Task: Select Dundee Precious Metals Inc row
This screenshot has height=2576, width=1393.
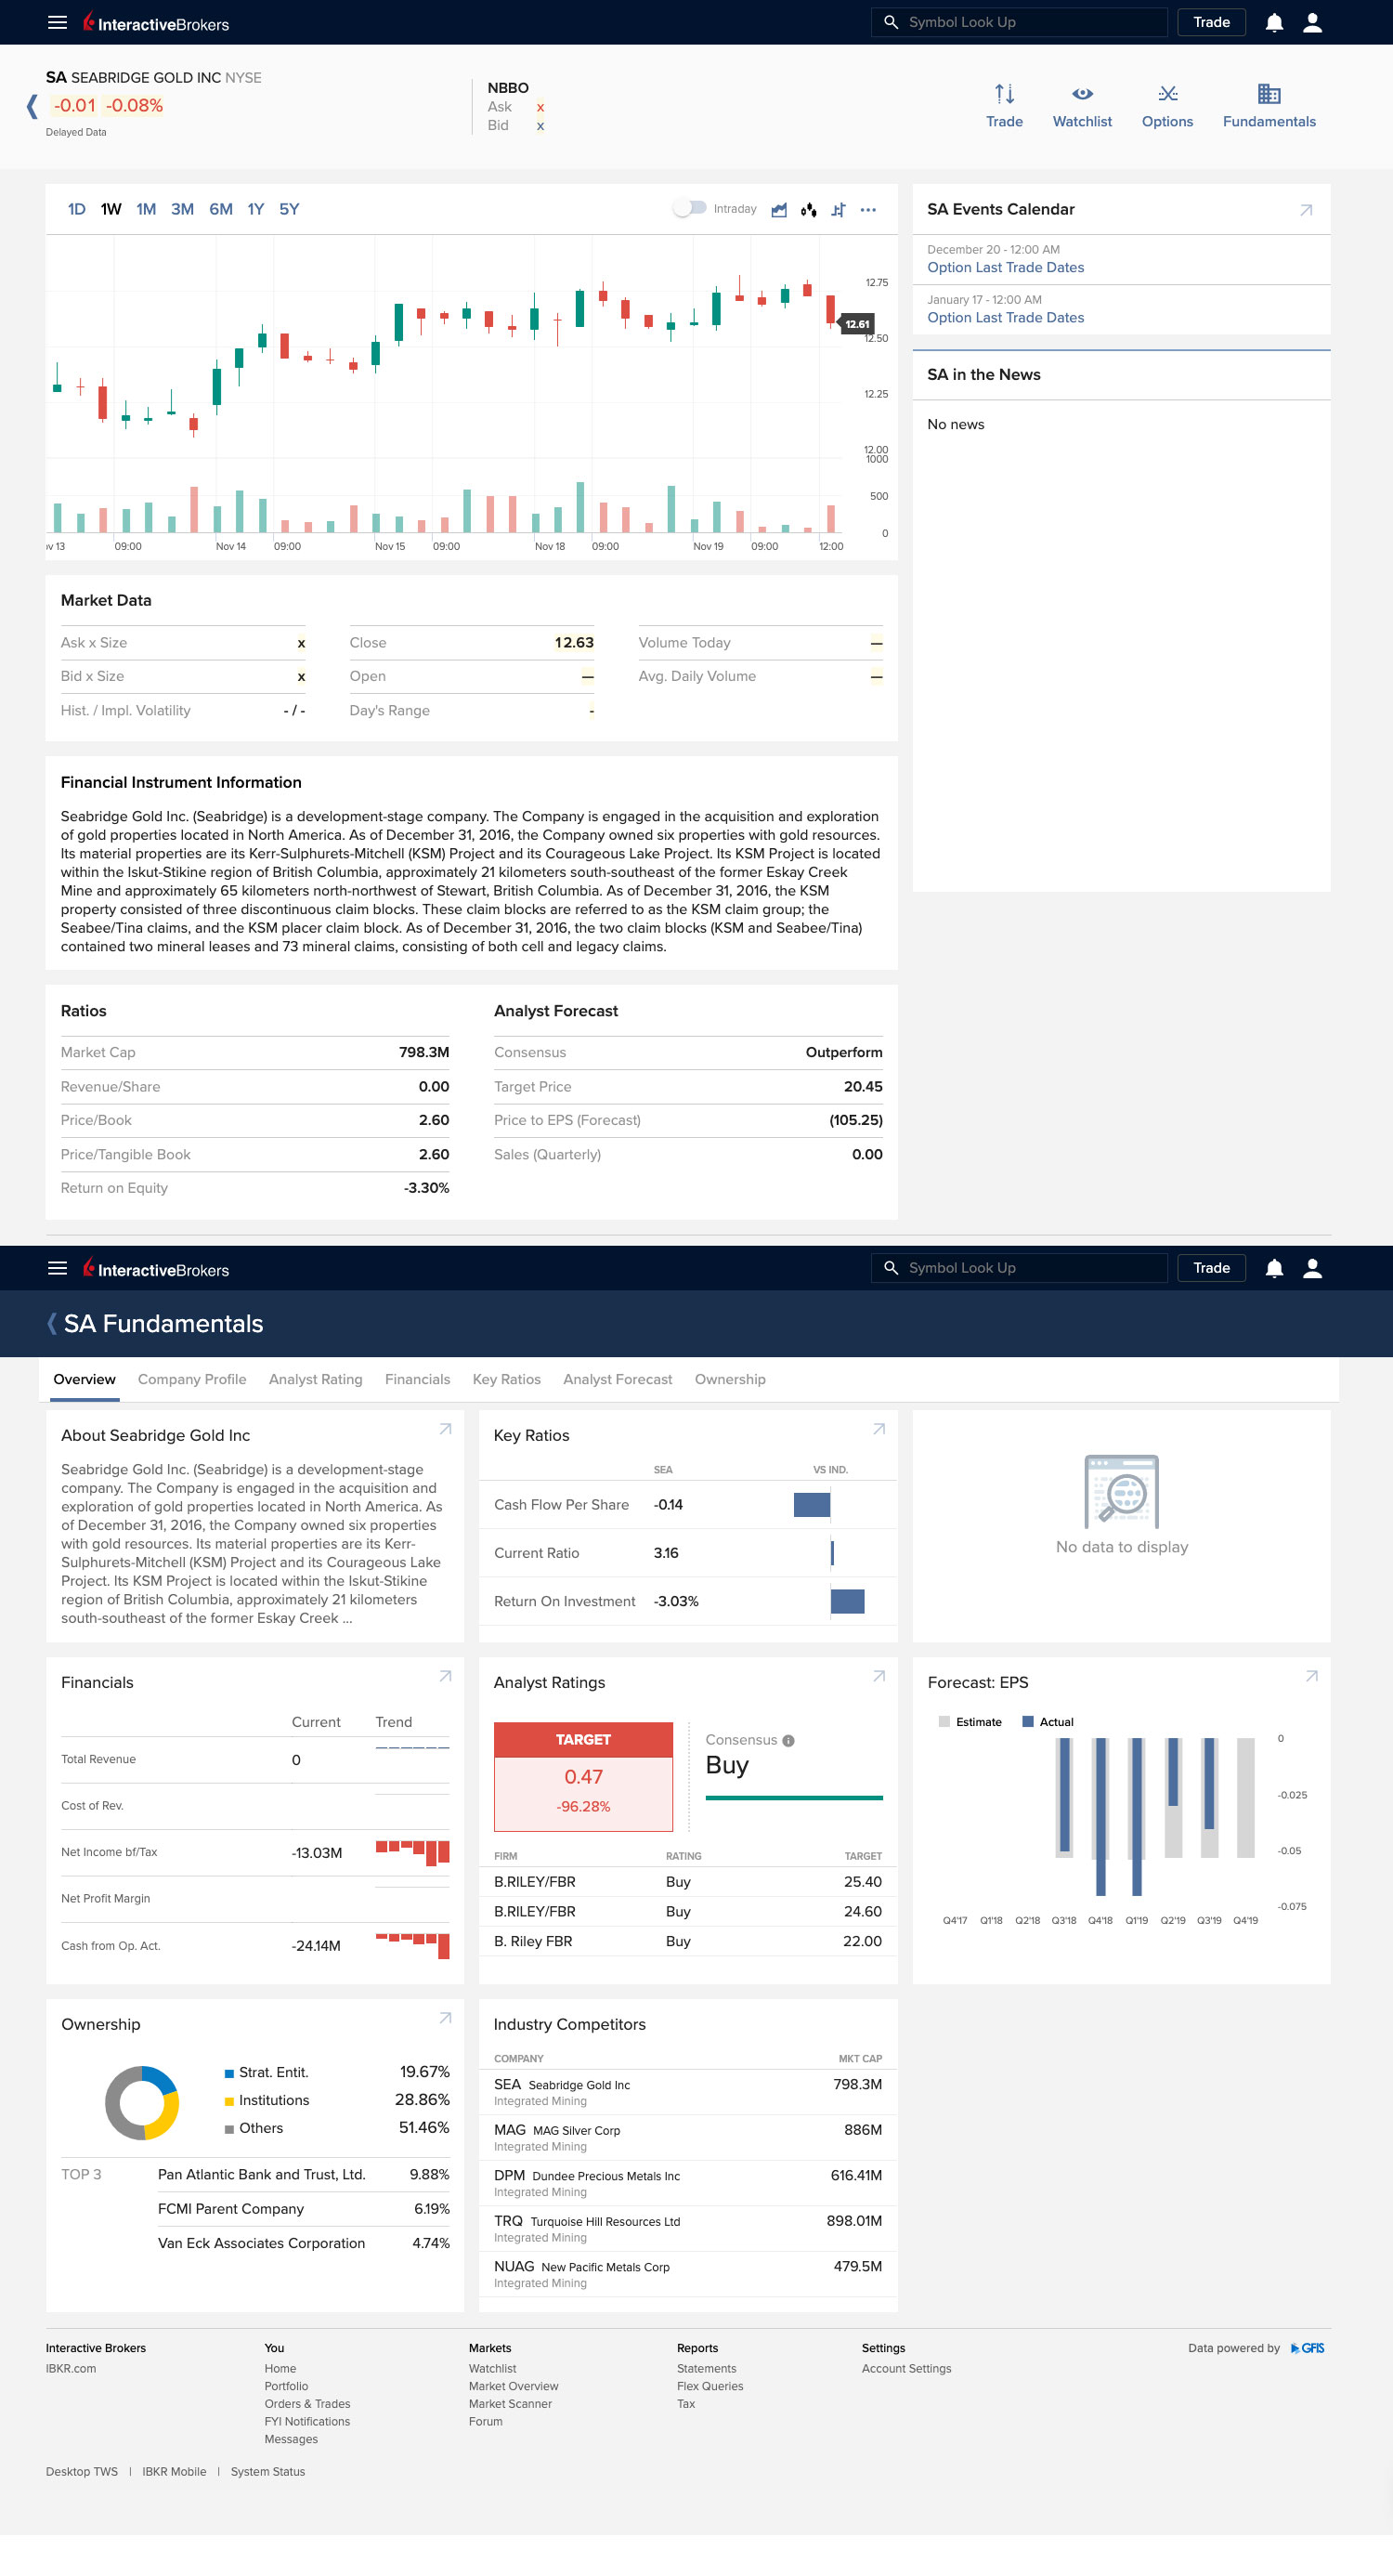Action: pyautogui.click(x=688, y=2182)
